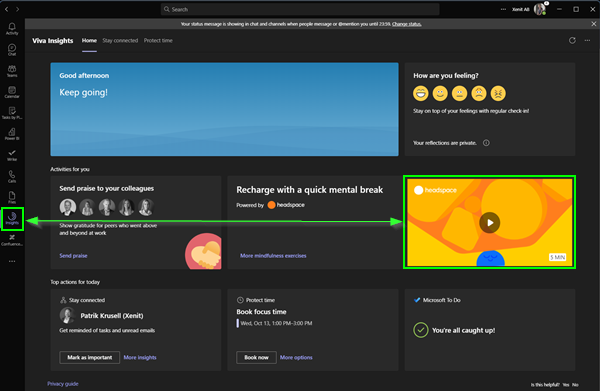Switch to the Home tab
Viewport: 600px width, 391px height.
pos(89,41)
